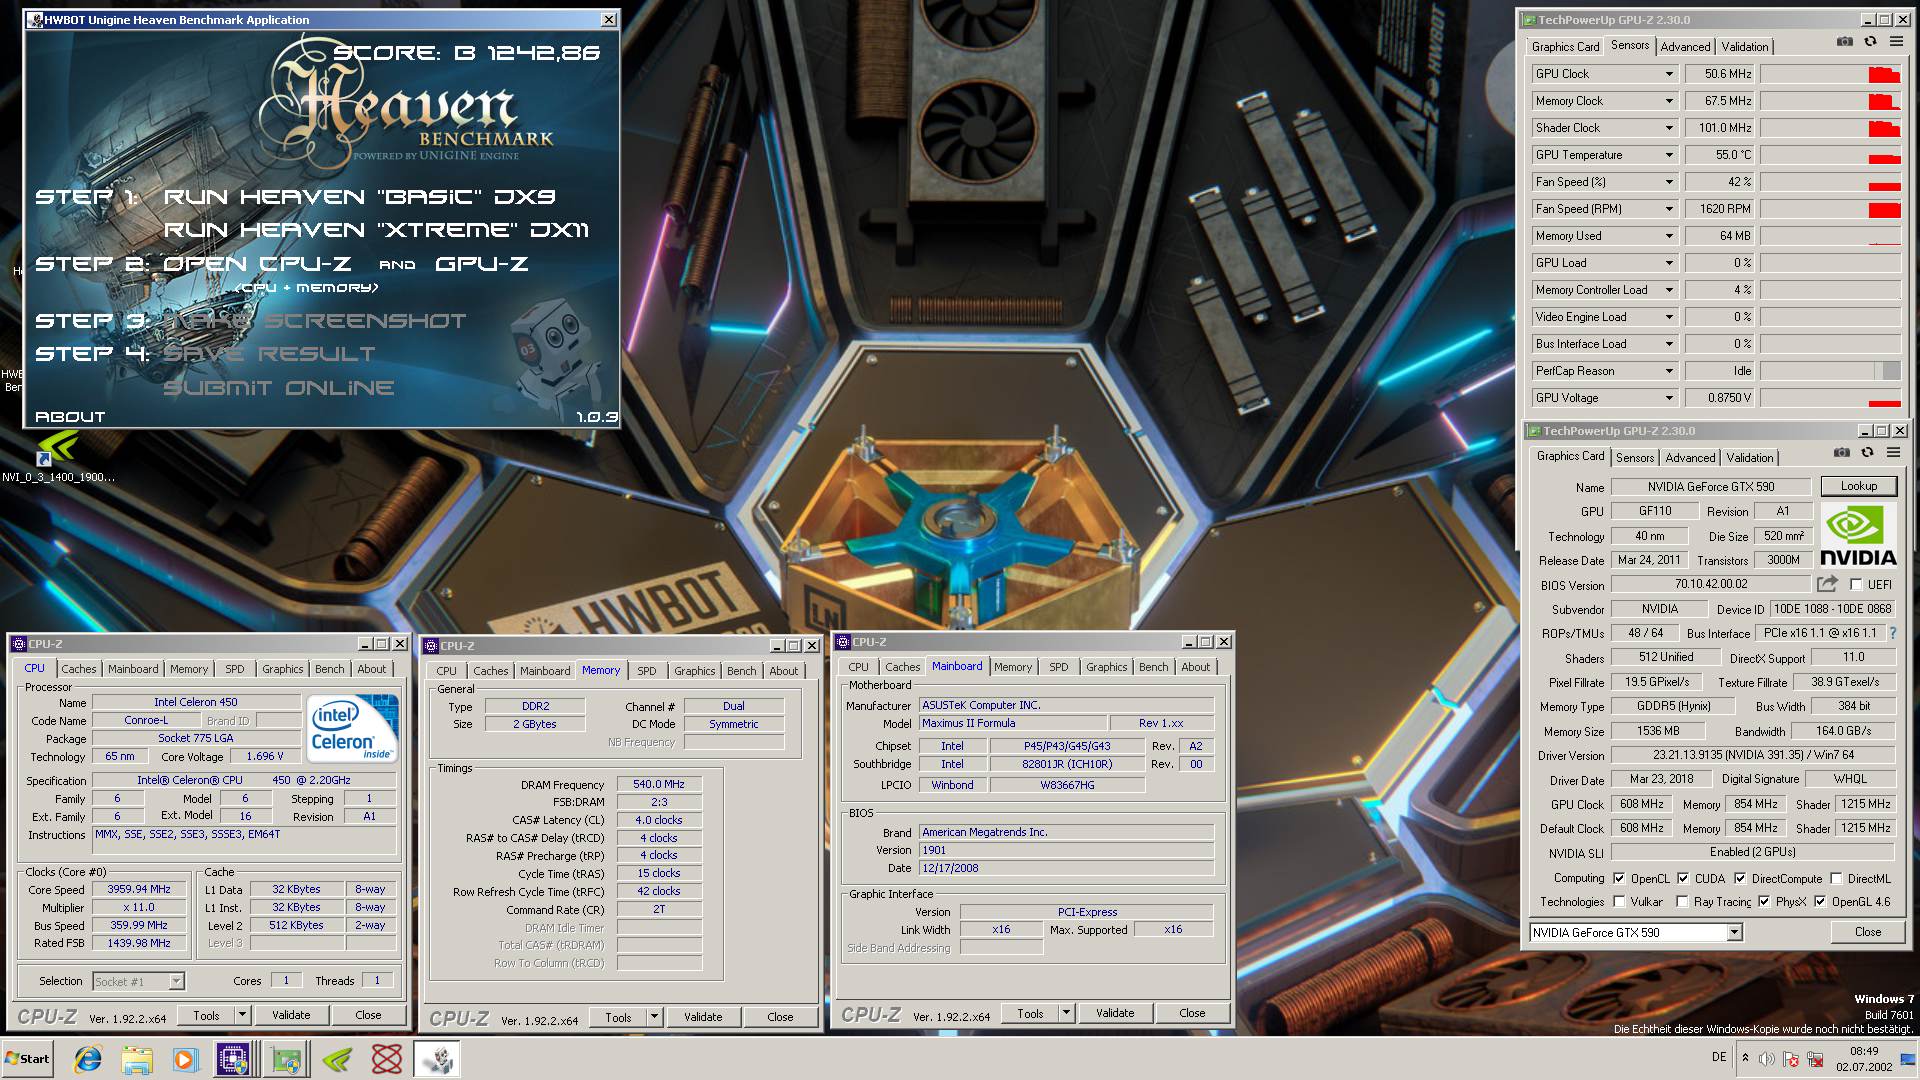Toggle the DirectML checkbox
1920x1080 pixels.
[x=1836, y=878]
